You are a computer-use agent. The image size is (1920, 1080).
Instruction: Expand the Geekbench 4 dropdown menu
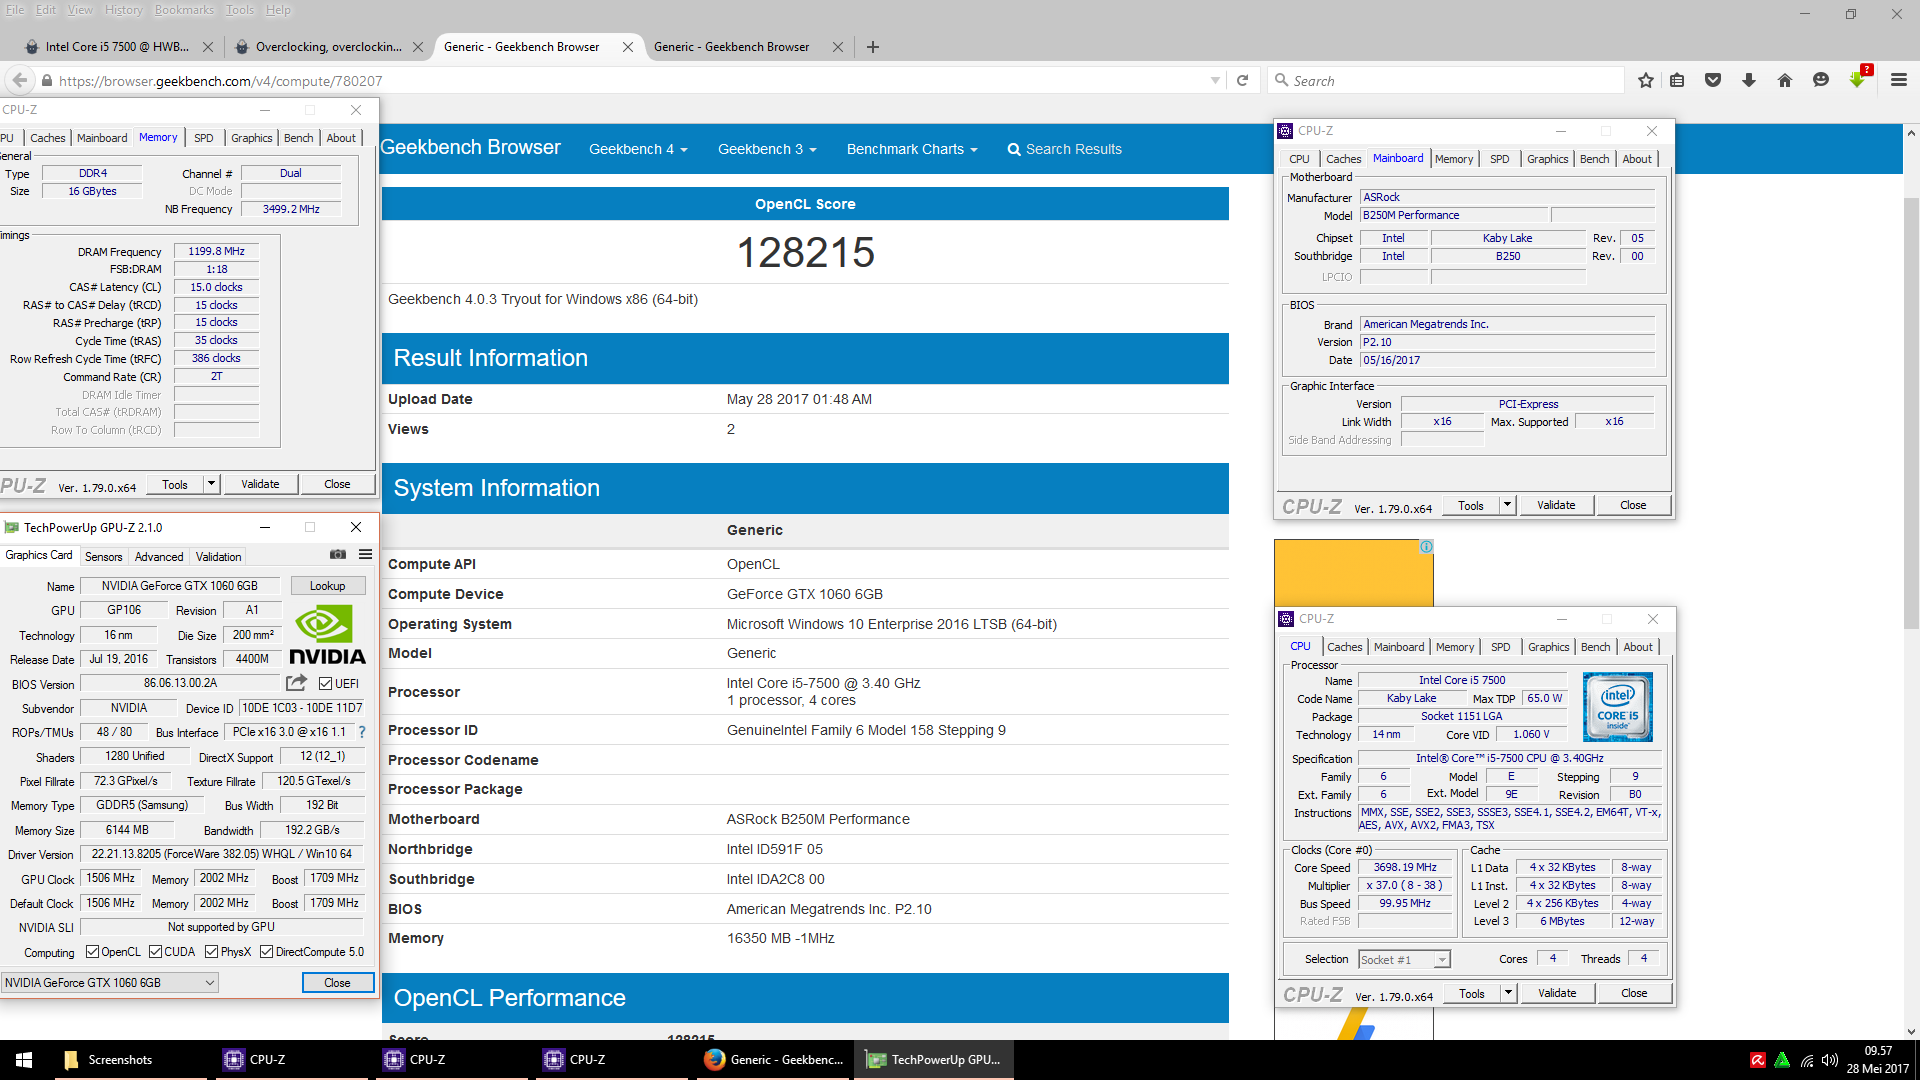638,149
